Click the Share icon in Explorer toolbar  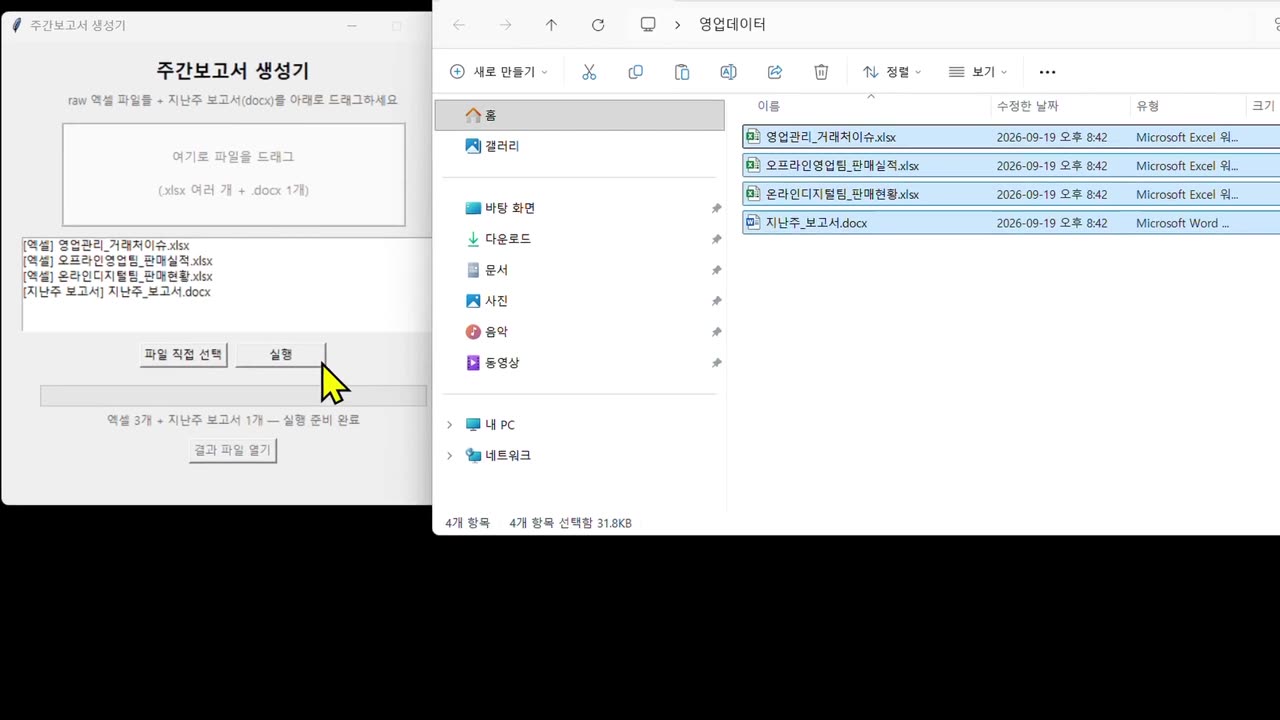click(775, 72)
